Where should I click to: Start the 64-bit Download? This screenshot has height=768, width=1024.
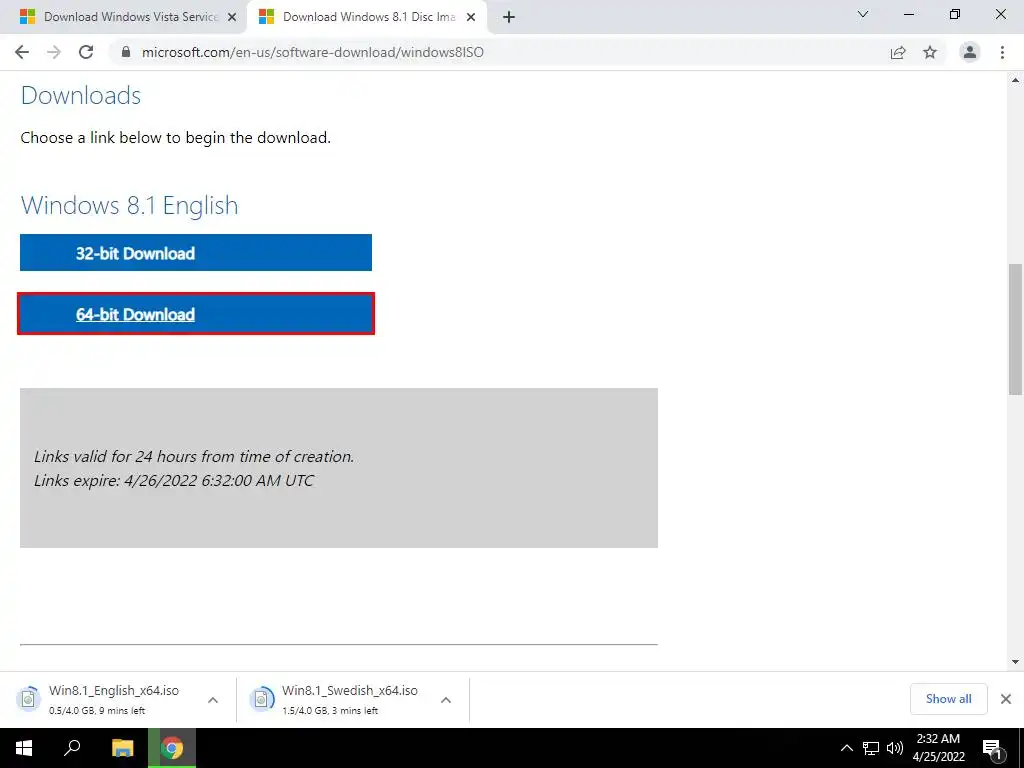pyautogui.click(x=196, y=314)
